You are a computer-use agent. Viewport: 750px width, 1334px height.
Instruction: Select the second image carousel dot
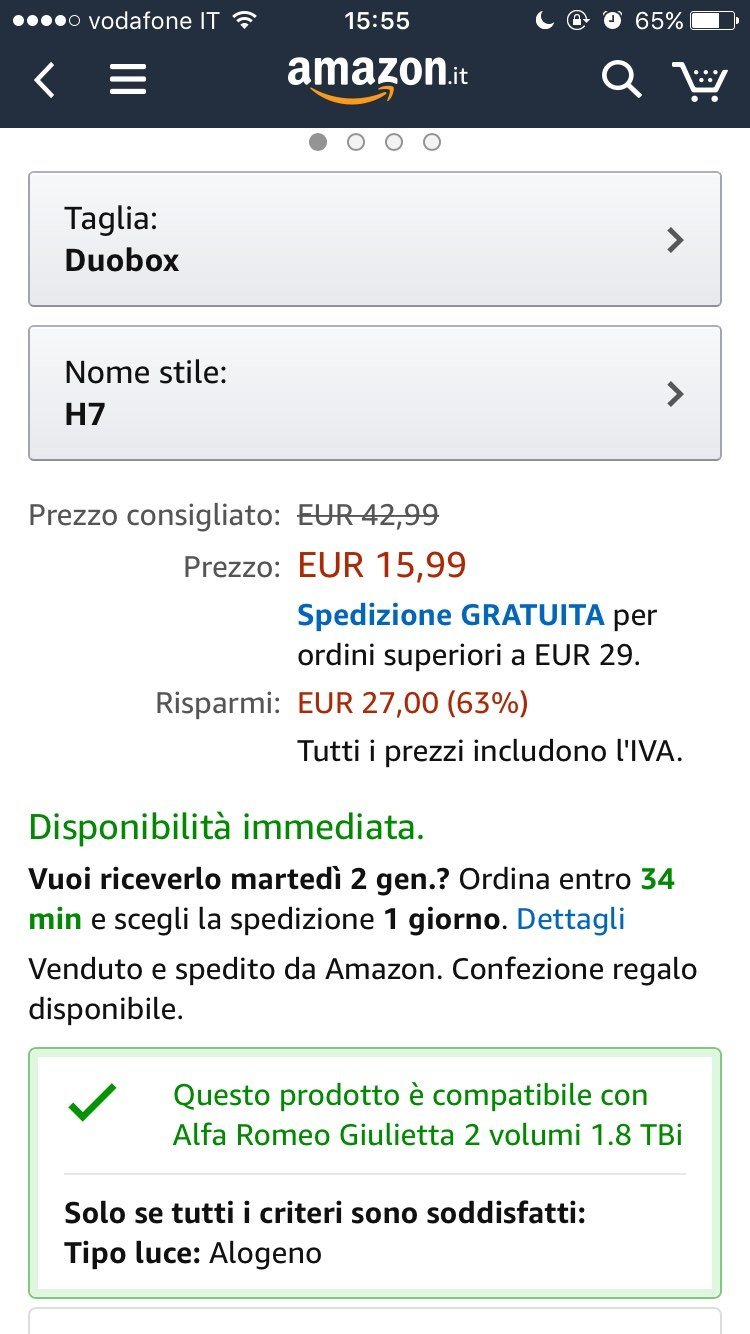pyautogui.click(x=356, y=142)
